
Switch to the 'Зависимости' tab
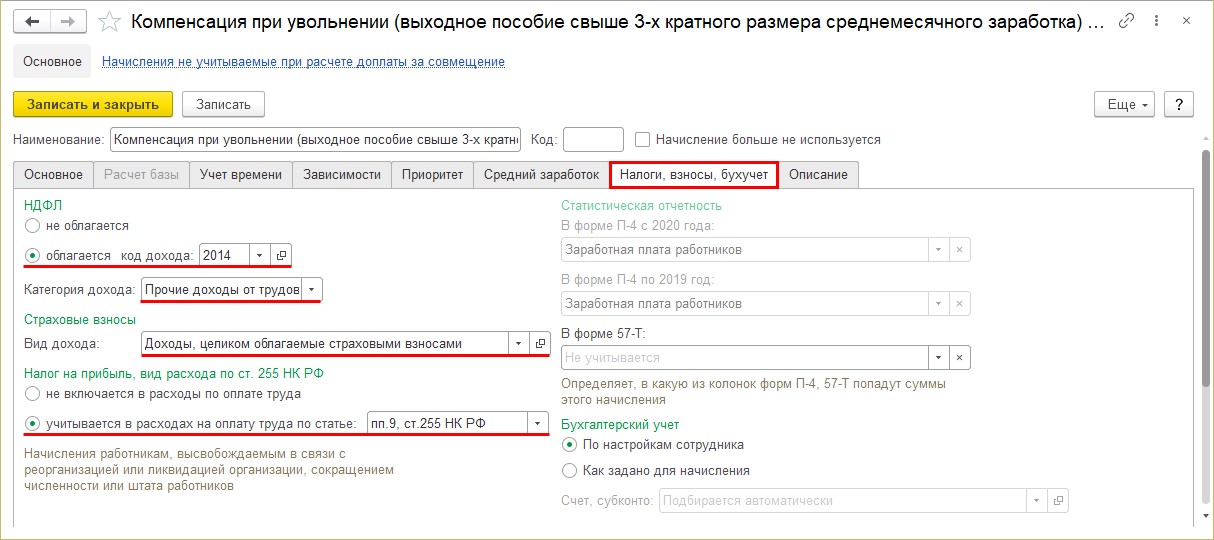342,174
